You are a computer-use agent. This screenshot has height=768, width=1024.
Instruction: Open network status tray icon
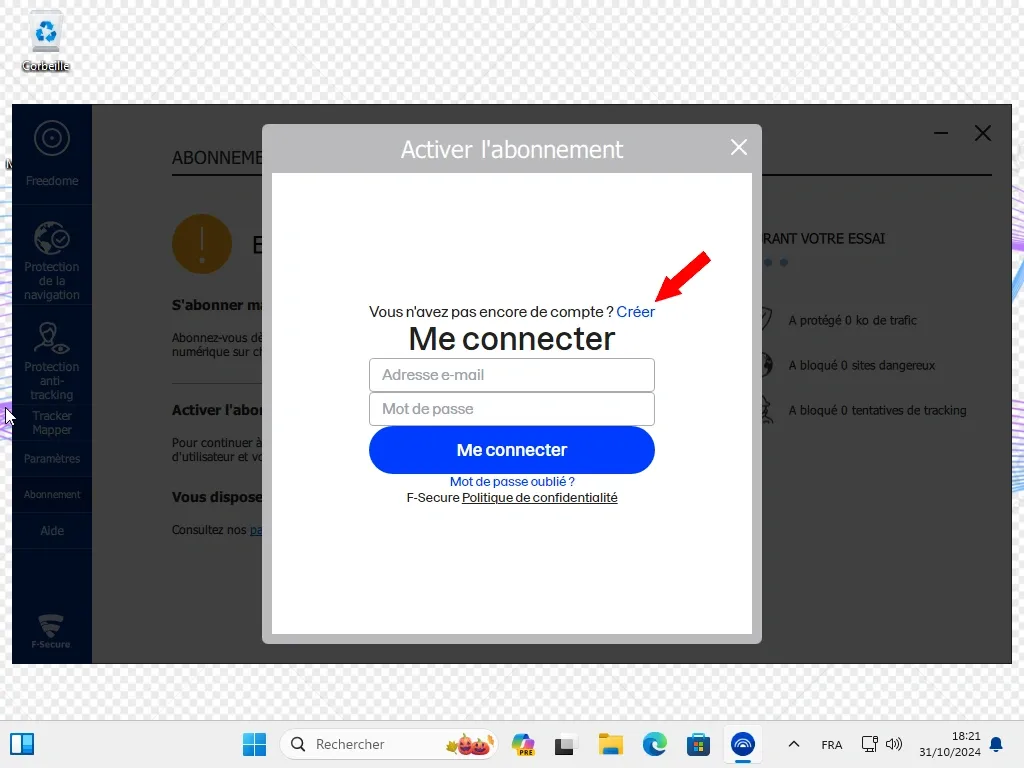tap(869, 744)
